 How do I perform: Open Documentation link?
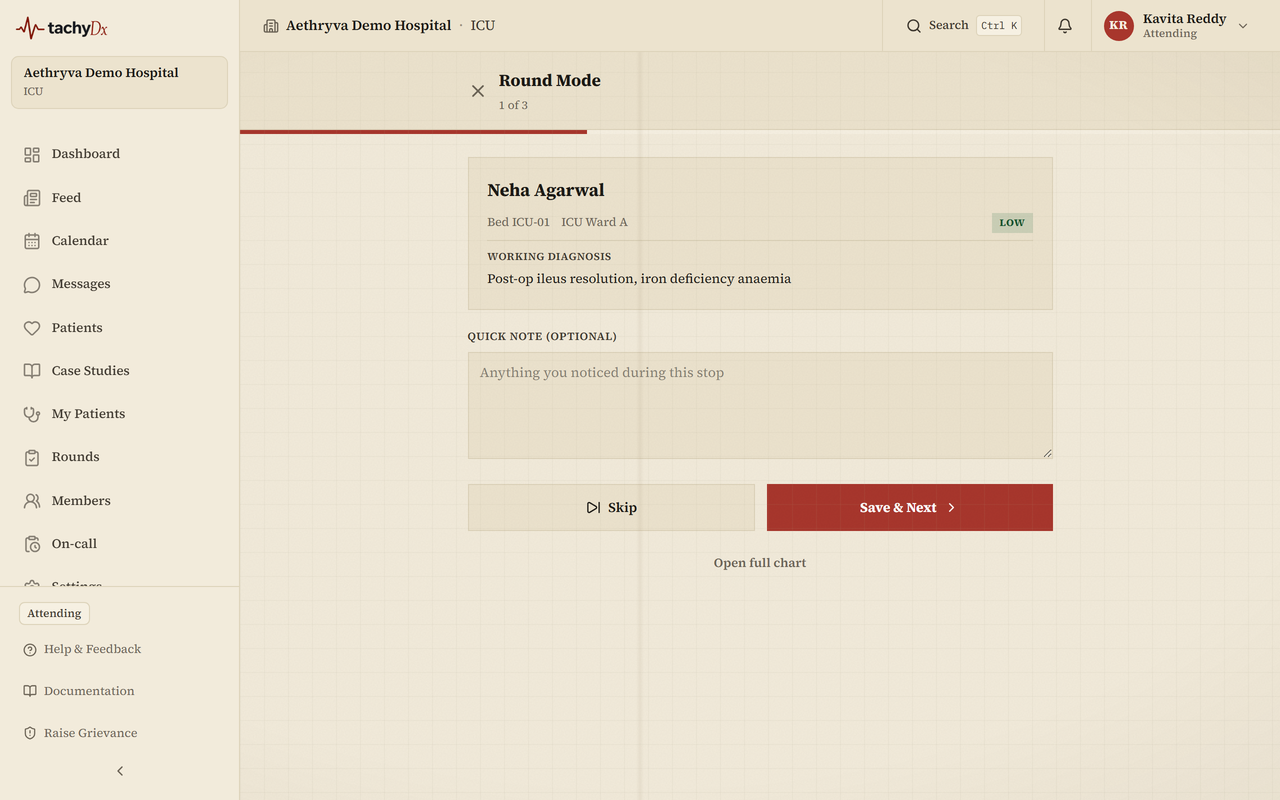coord(78,691)
